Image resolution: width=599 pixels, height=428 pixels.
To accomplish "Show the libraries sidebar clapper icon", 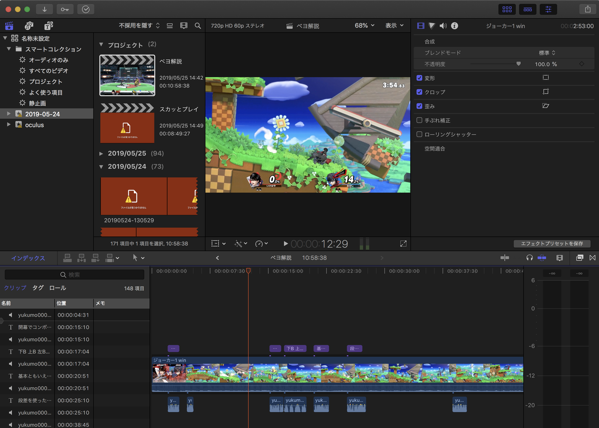I will (x=9, y=26).
